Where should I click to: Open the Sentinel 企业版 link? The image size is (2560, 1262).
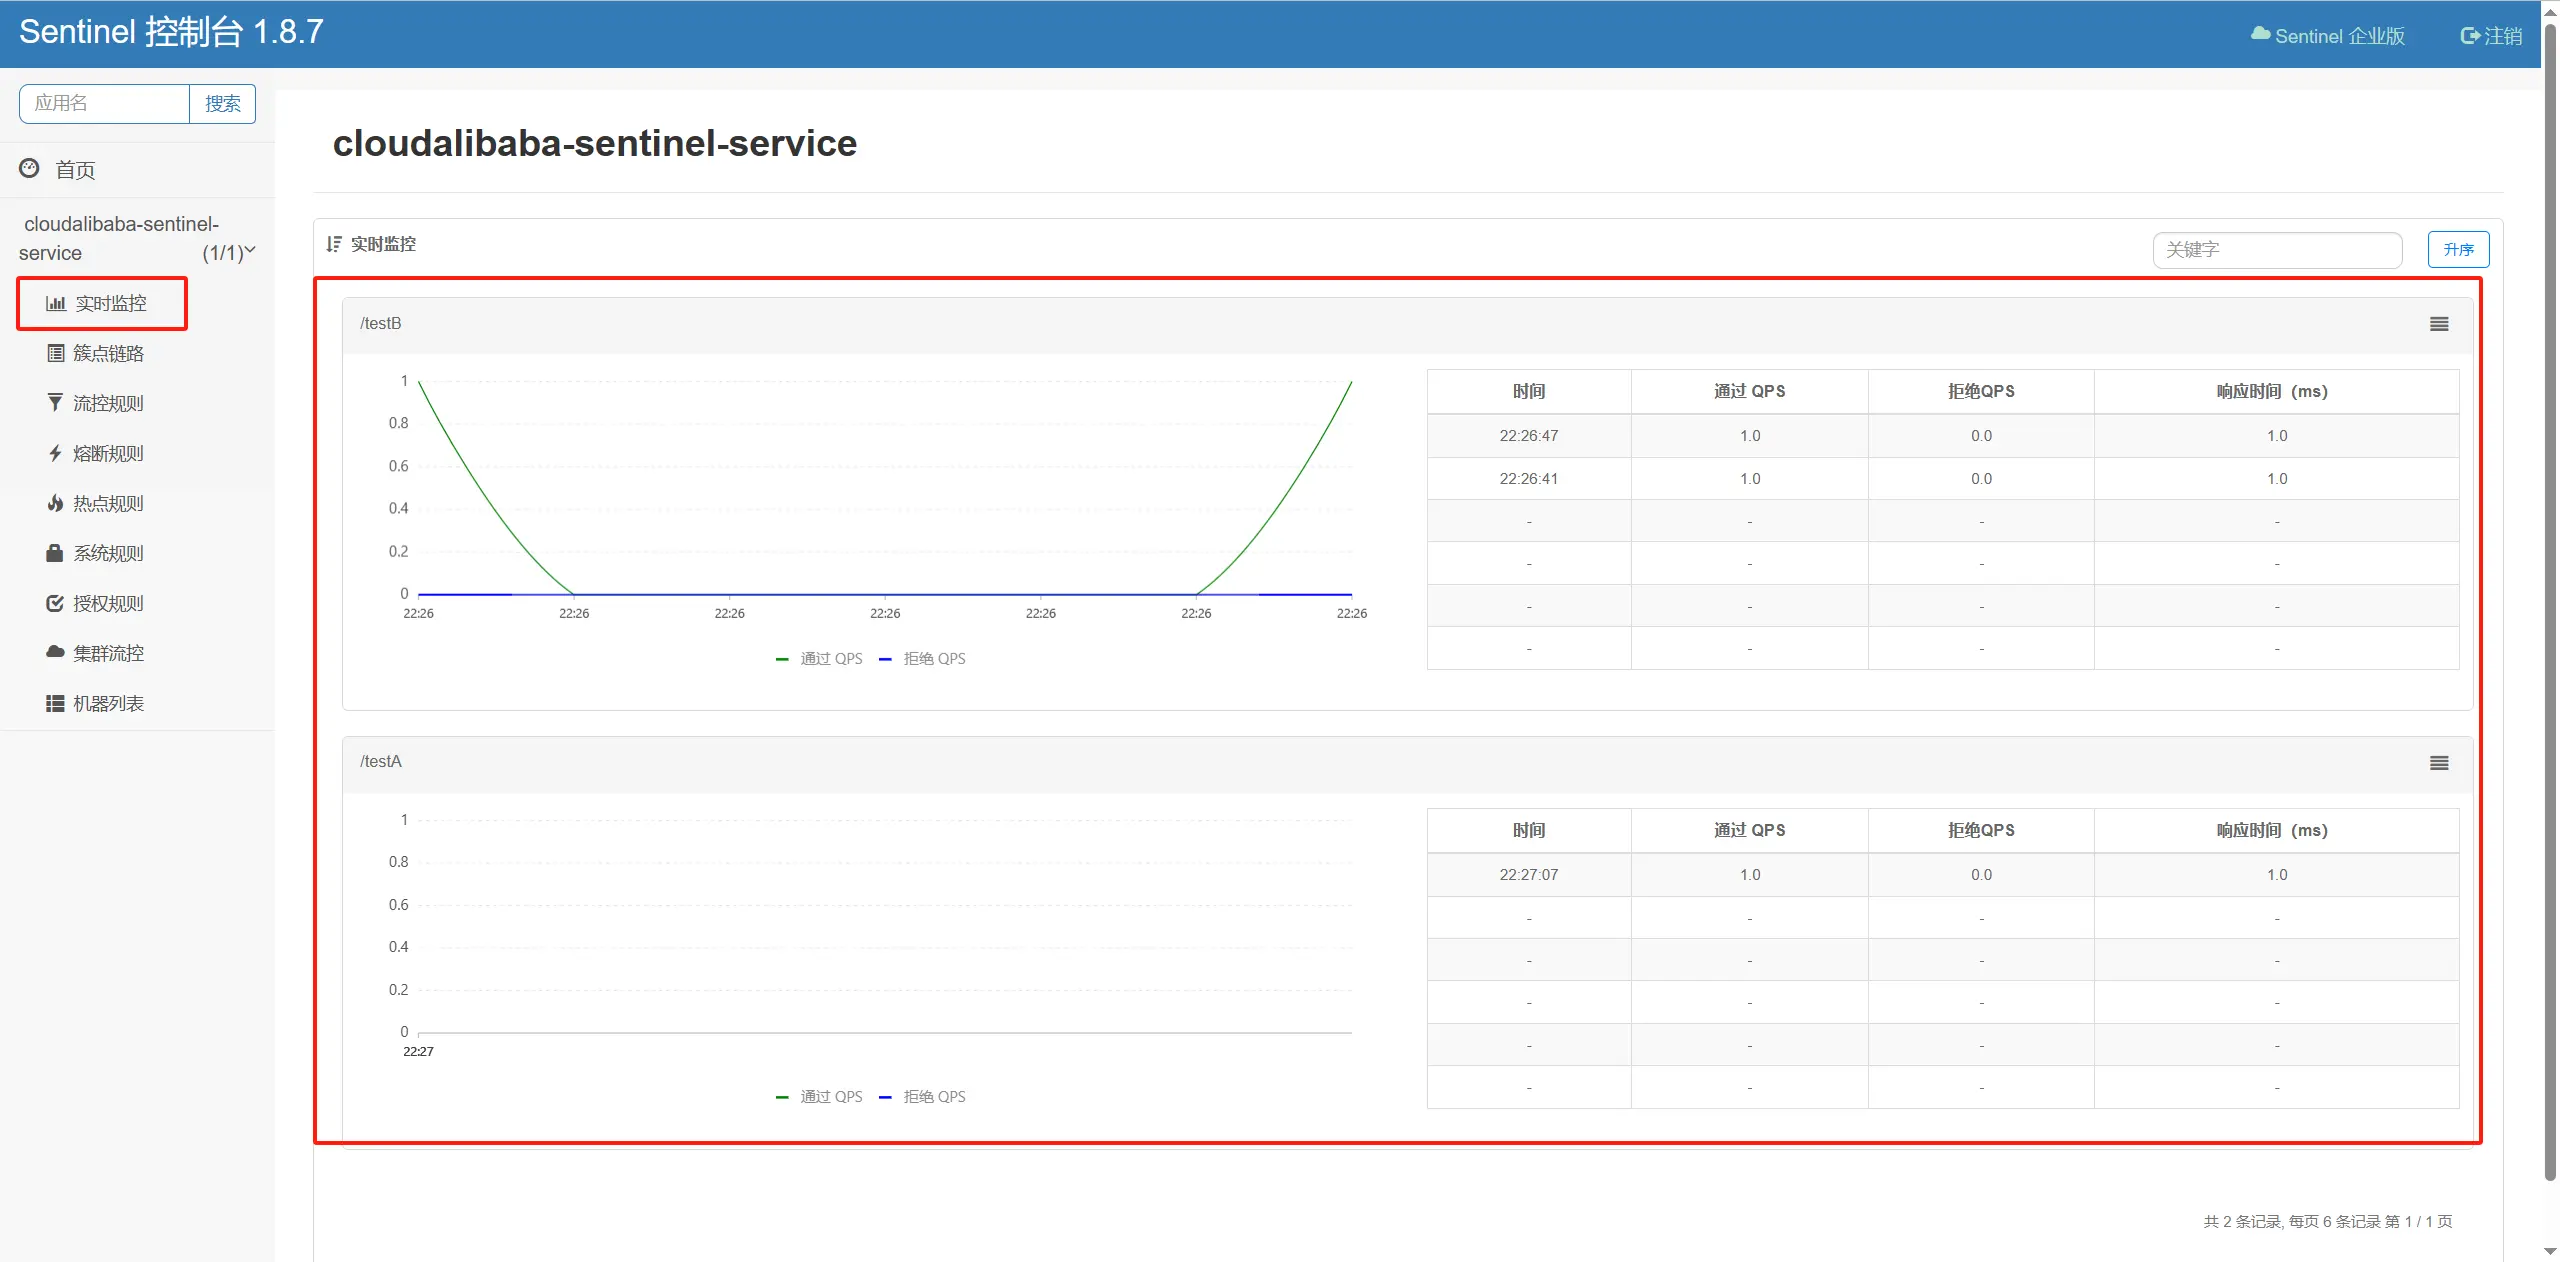click(x=2328, y=36)
